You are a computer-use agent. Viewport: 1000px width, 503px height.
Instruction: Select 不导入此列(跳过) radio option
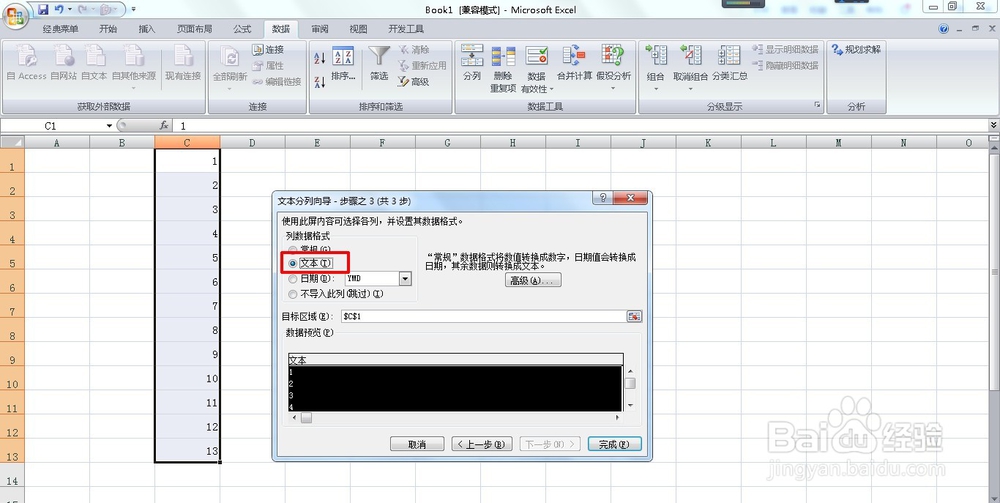[293, 294]
